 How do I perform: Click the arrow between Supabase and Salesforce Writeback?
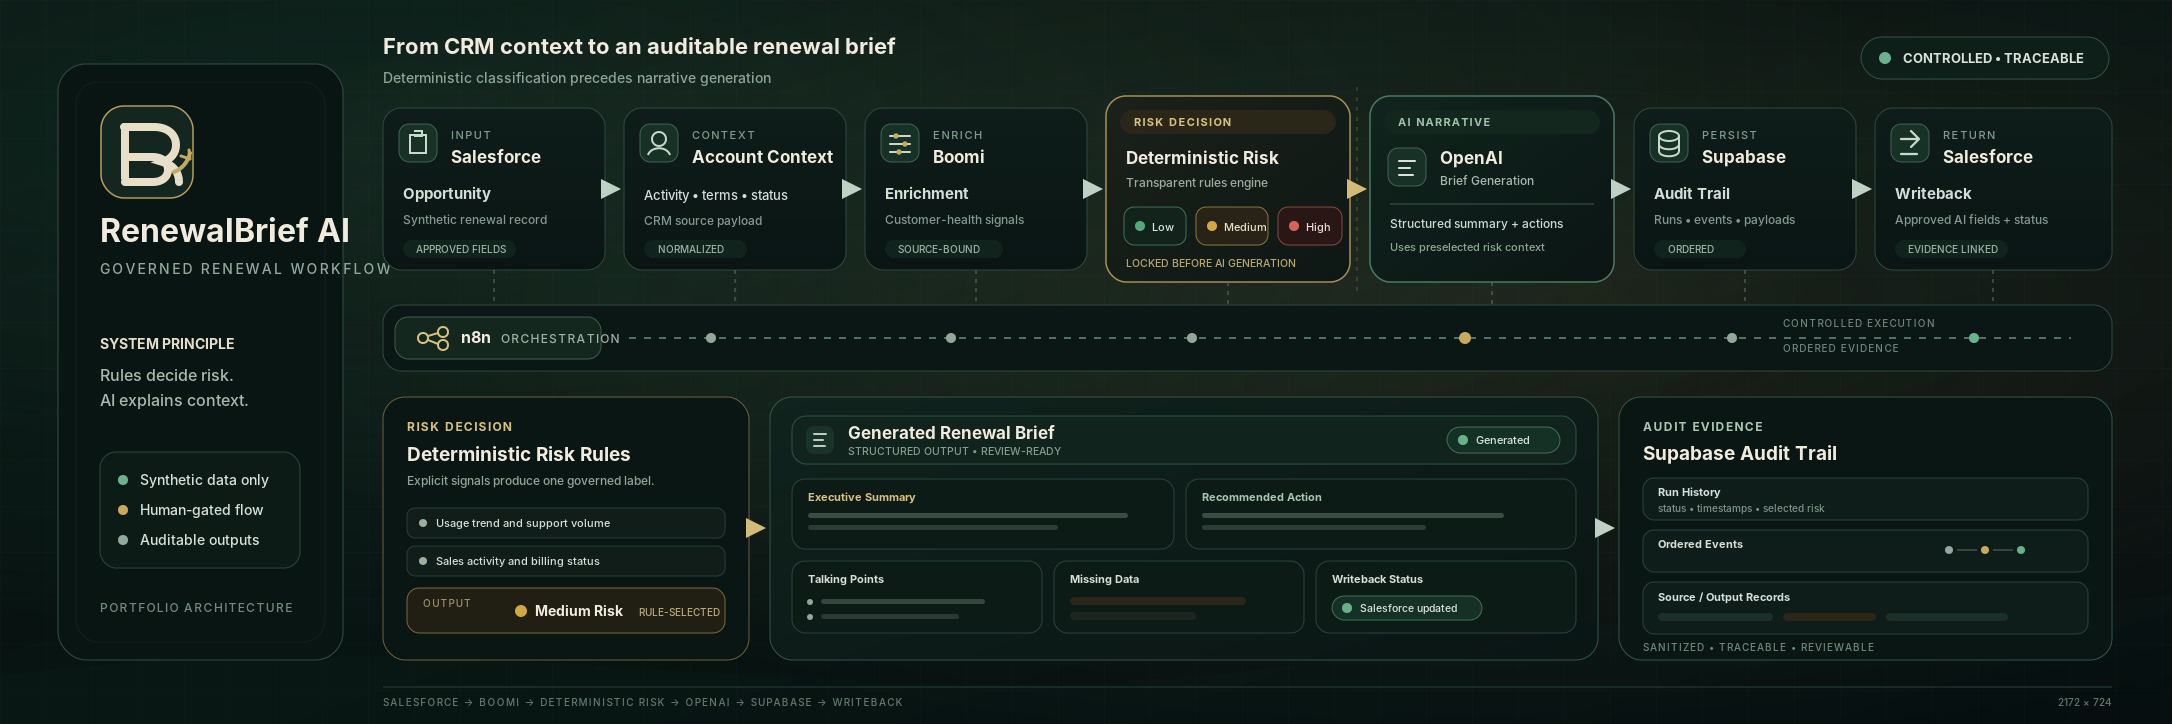[1861, 189]
